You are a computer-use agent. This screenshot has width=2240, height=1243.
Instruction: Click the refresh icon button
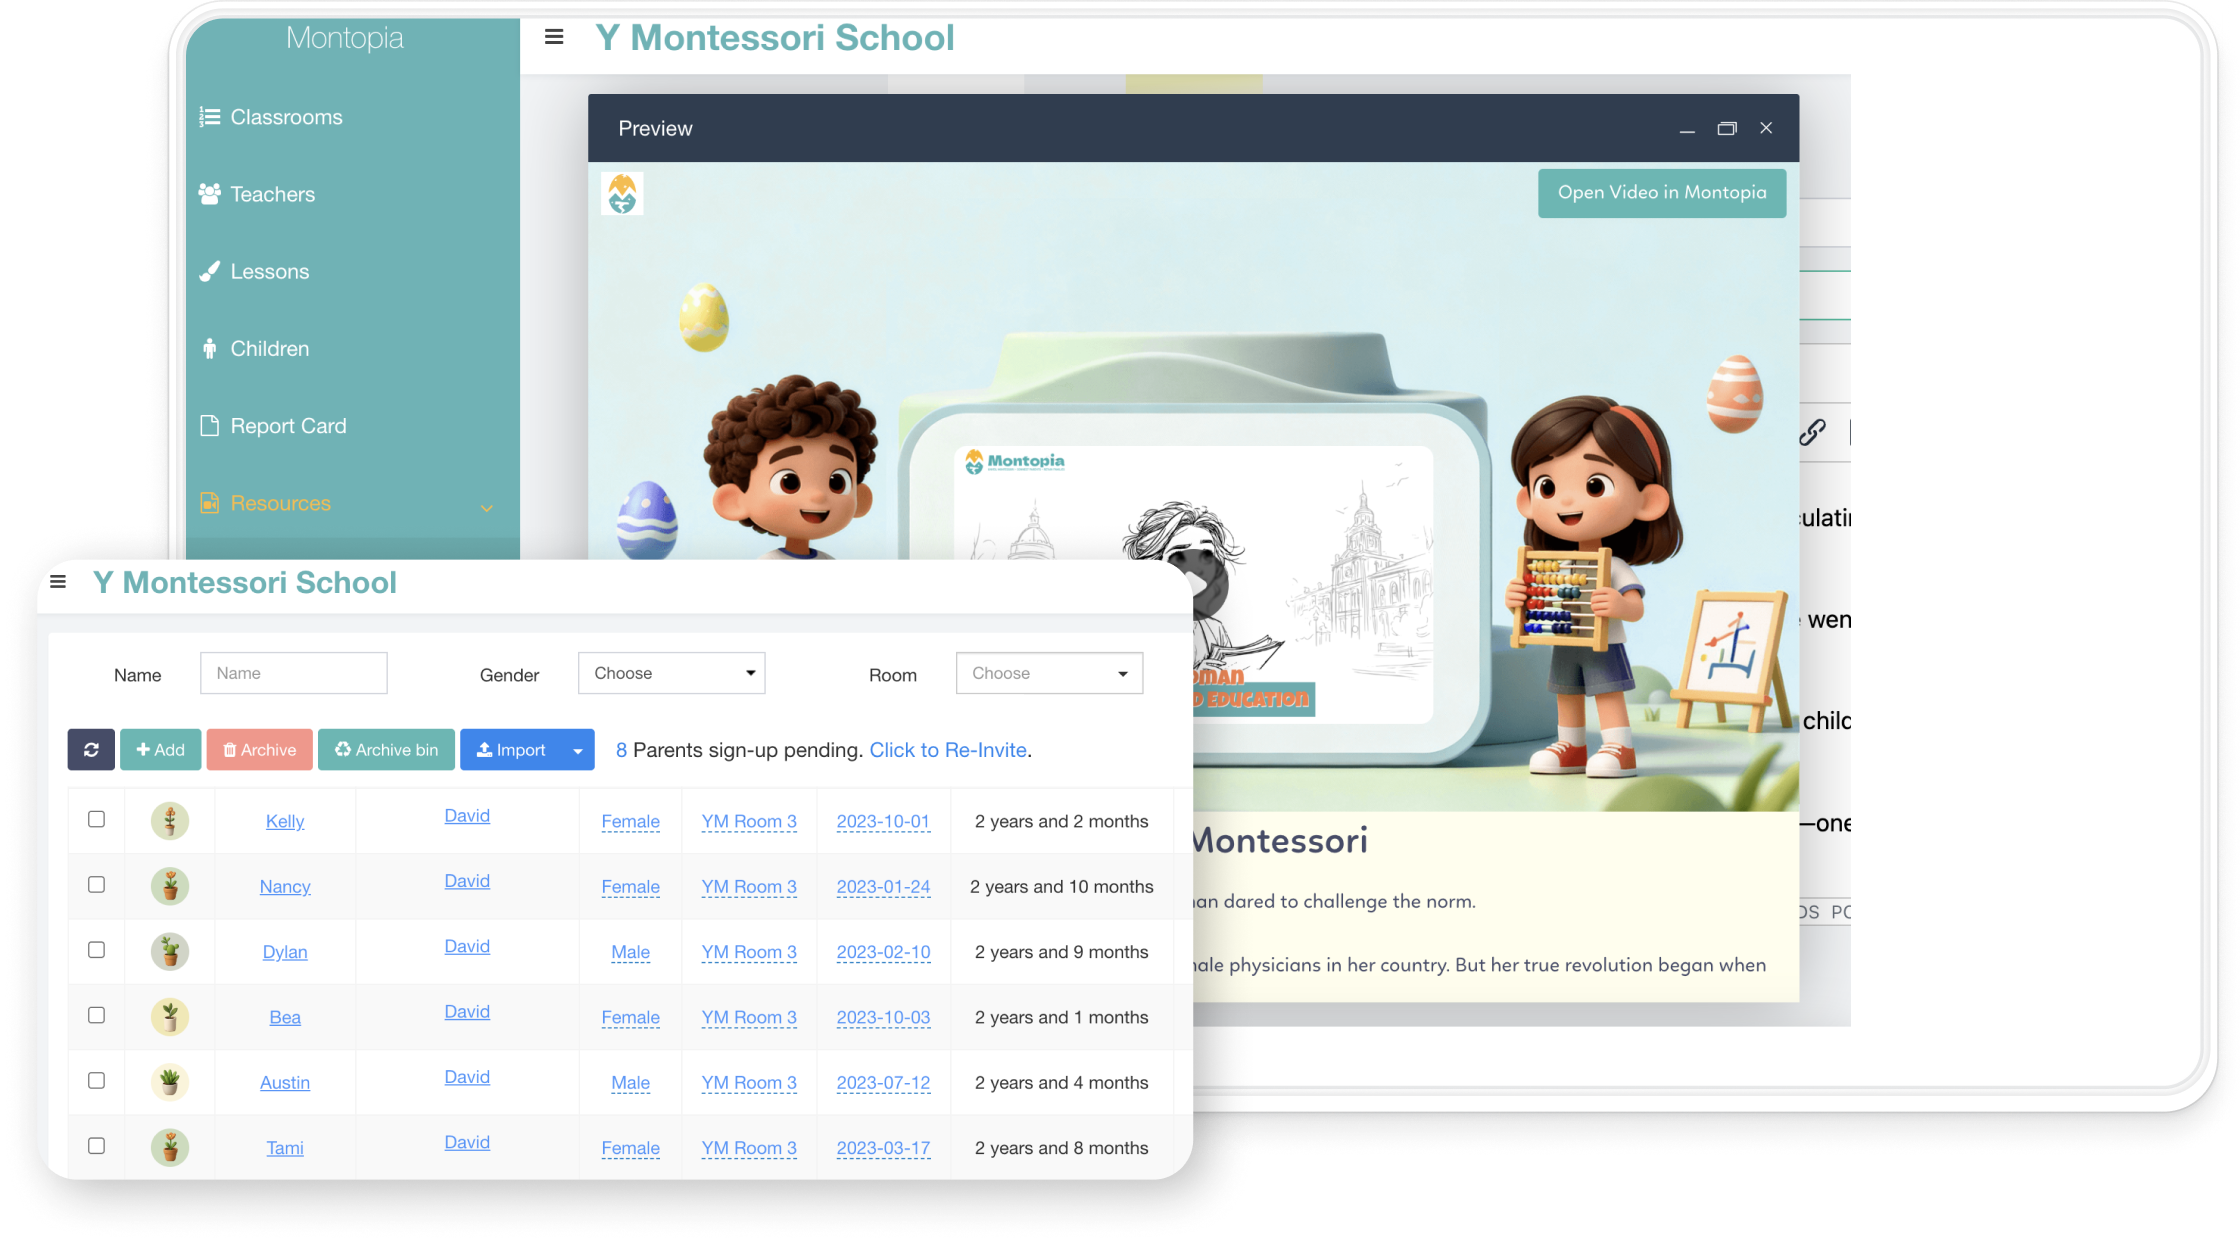[x=91, y=750]
